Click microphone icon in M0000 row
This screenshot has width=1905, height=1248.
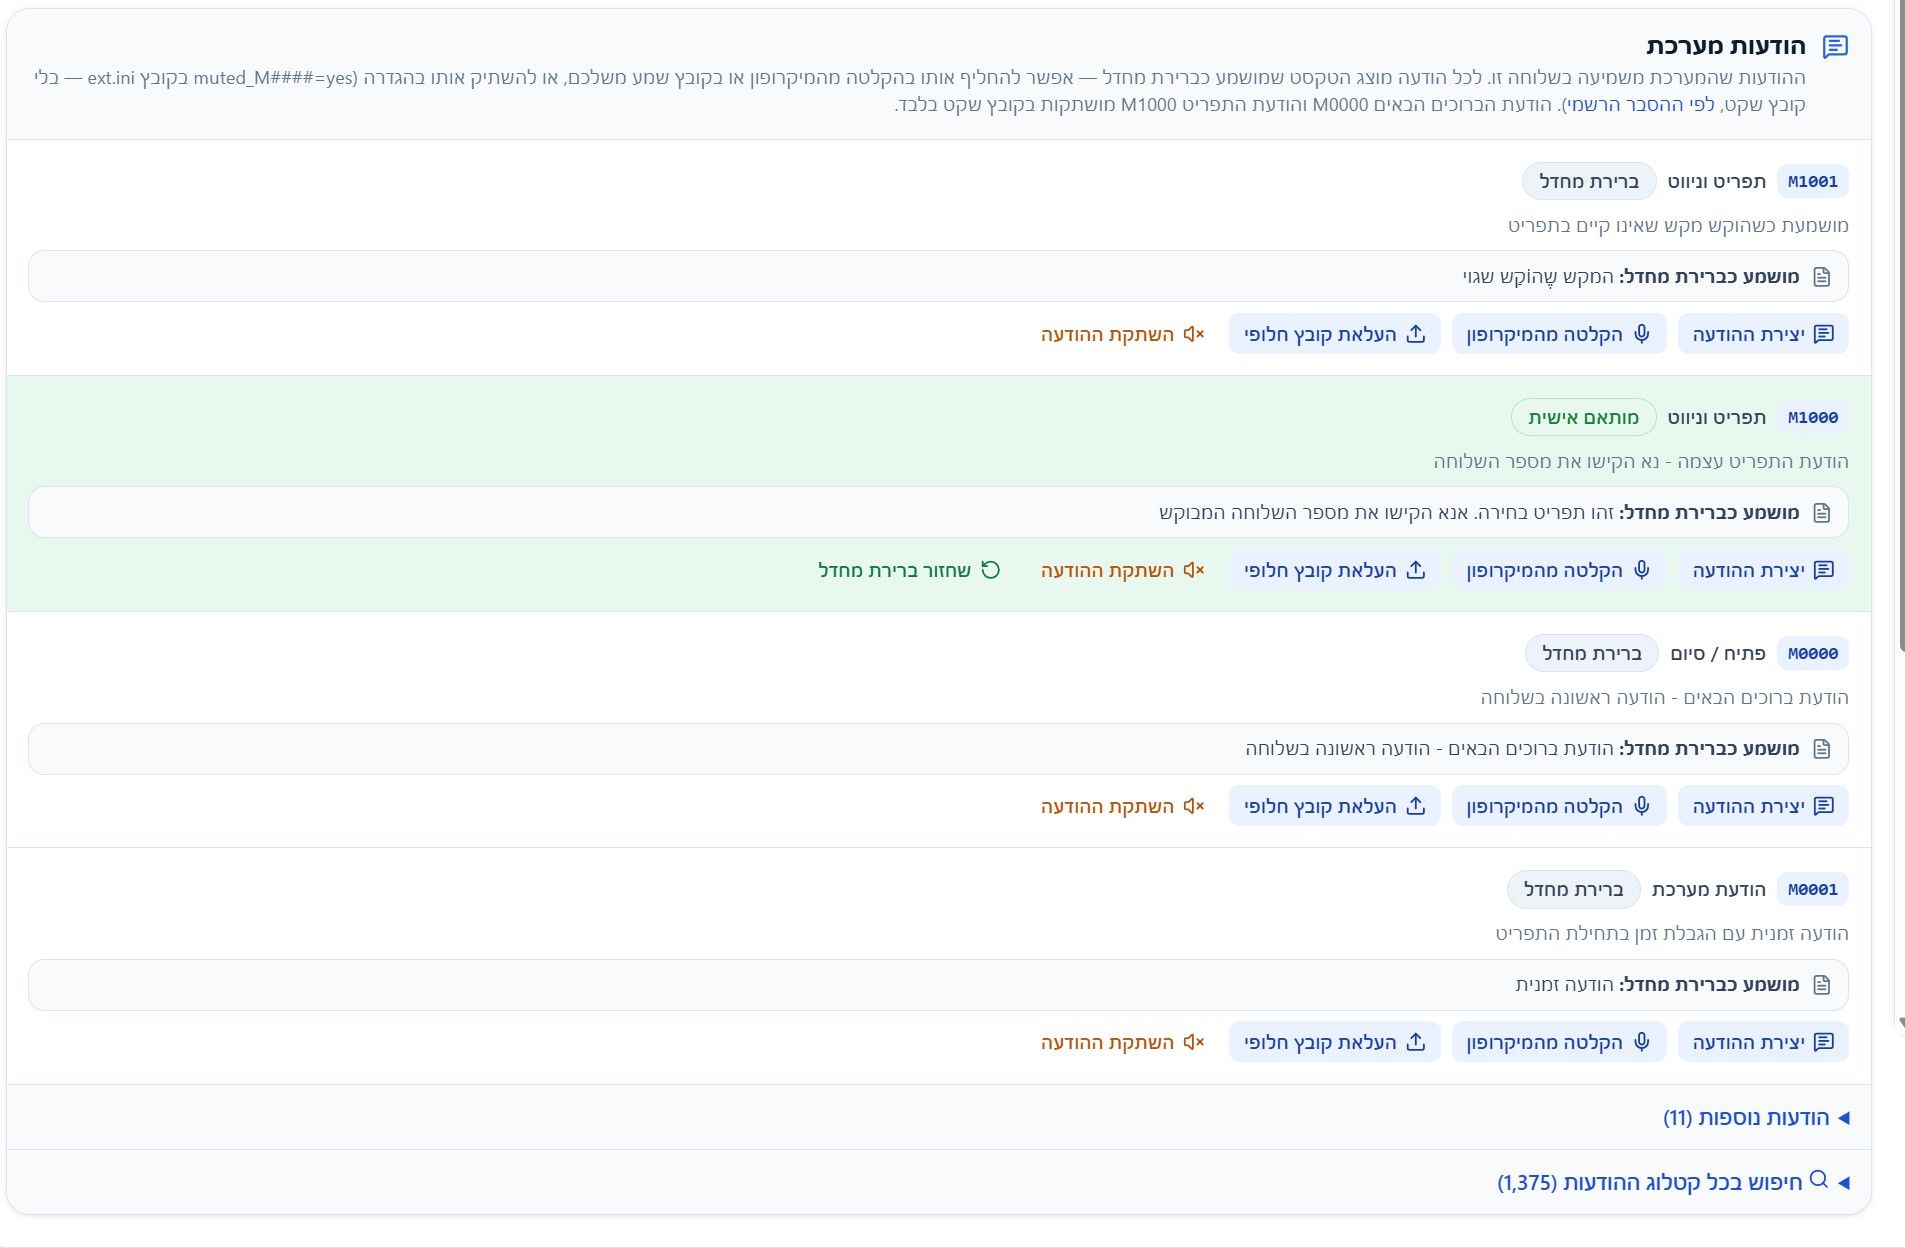click(1642, 806)
